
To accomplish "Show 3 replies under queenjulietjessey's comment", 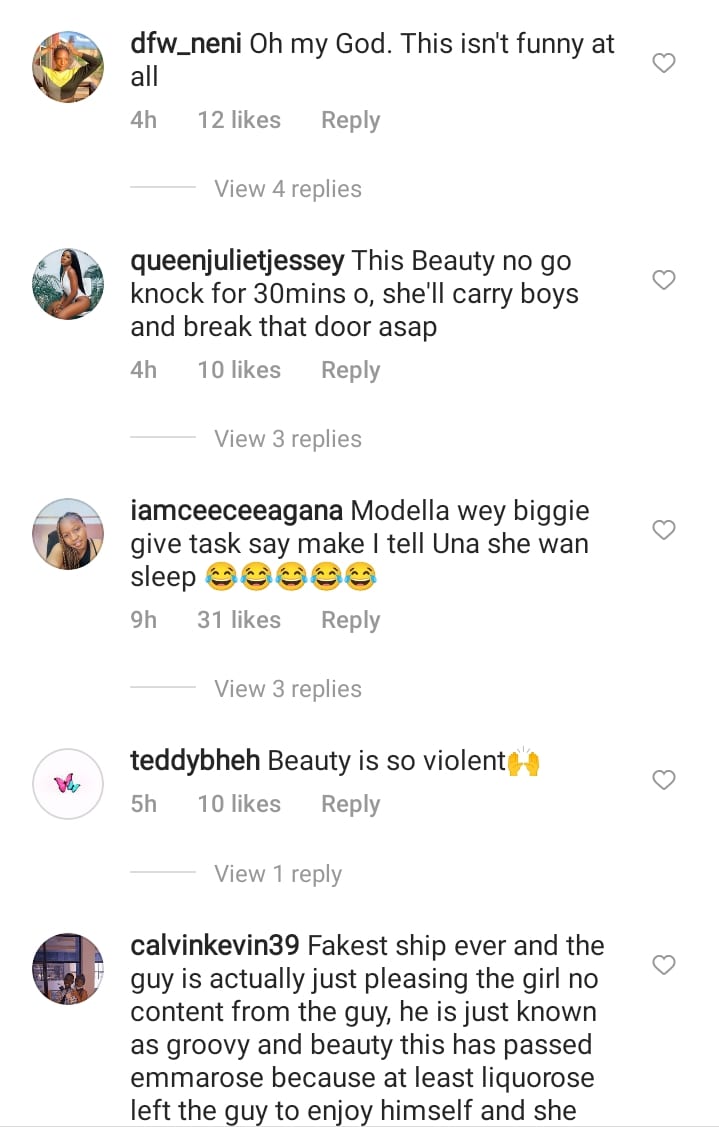I will click(x=288, y=439).
